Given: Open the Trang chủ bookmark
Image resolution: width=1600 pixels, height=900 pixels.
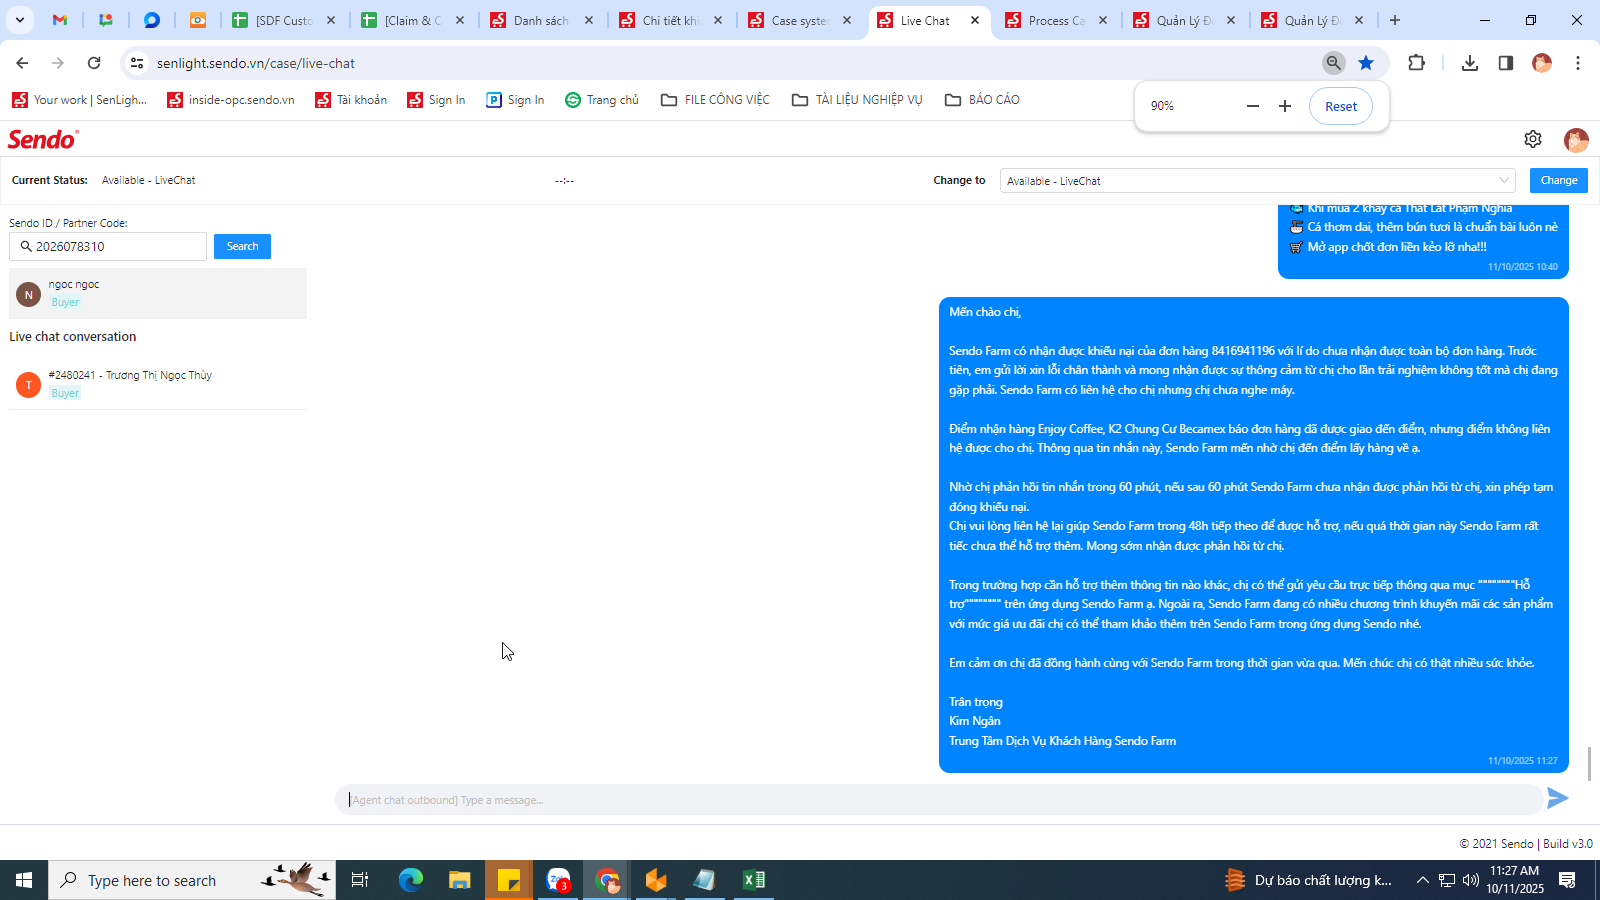Looking at the screenshot, I should click(602, 100).
